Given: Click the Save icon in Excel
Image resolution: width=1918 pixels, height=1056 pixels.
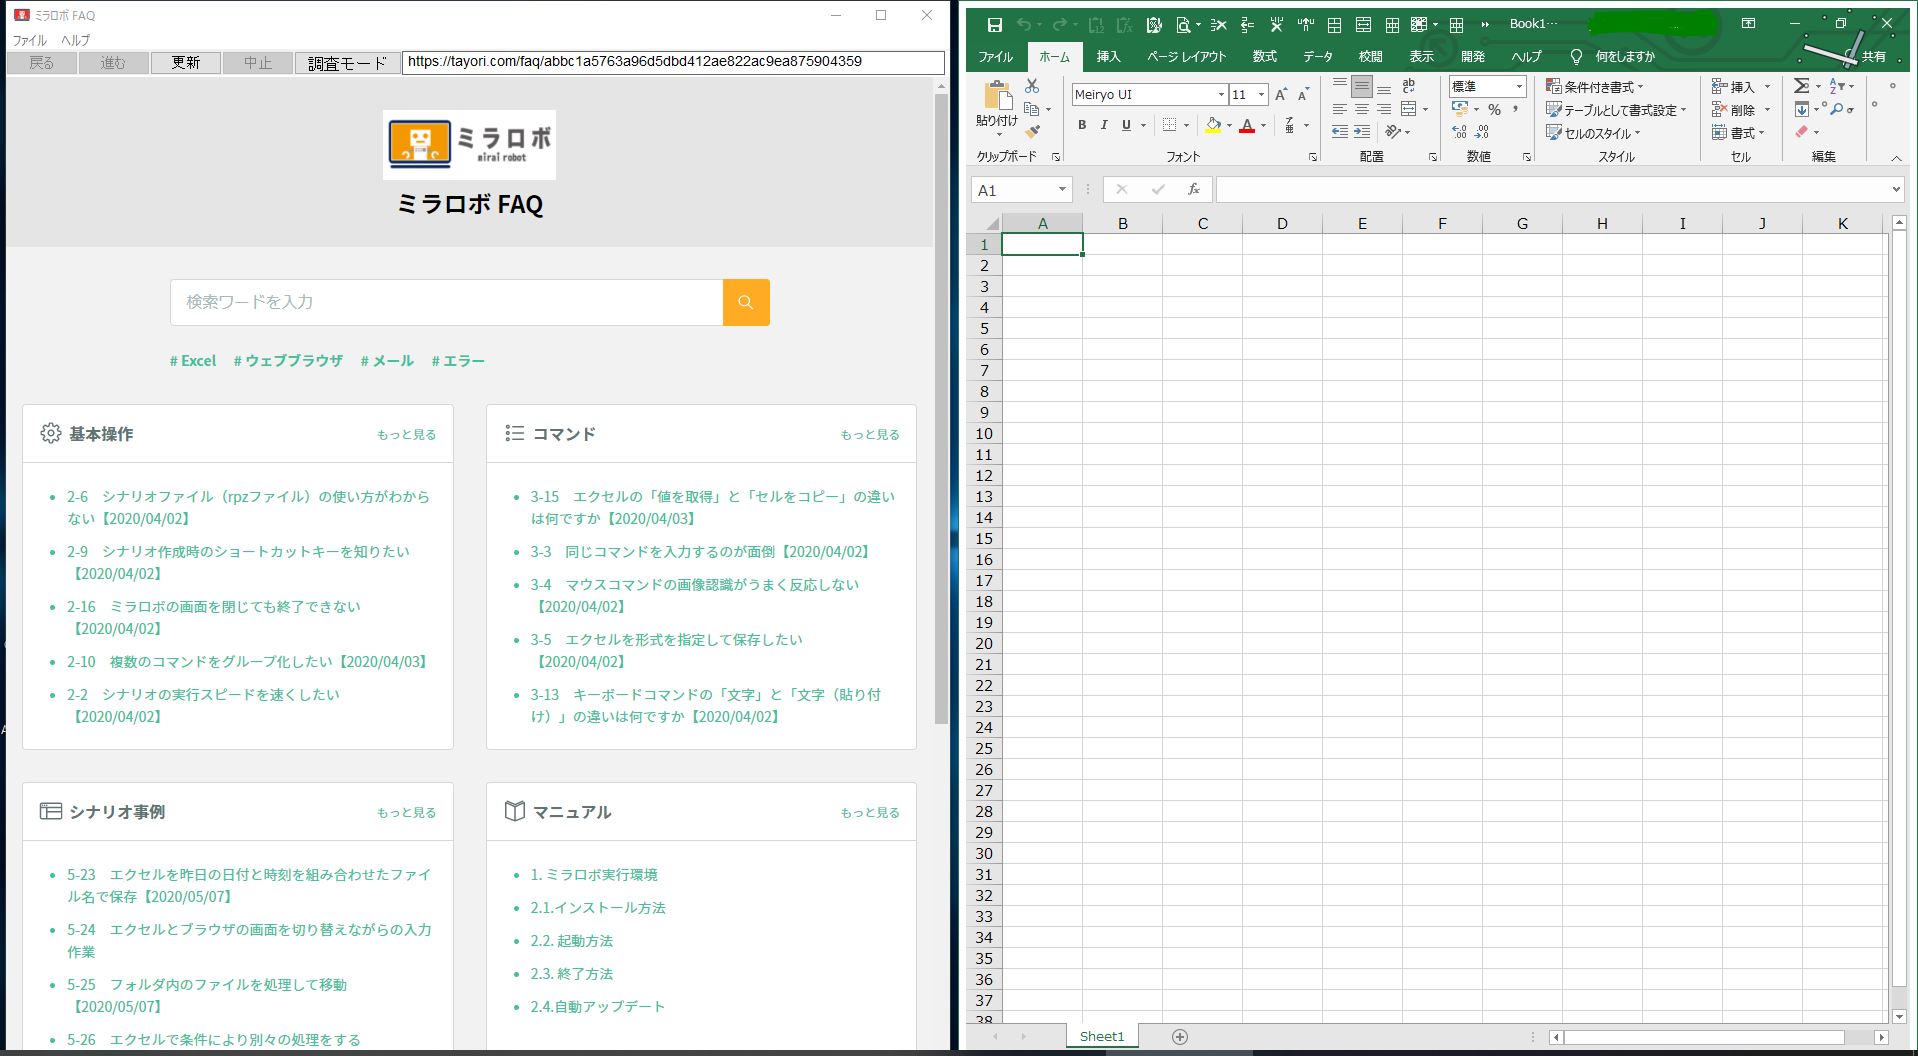Looking at the screenshot, I should click(994, 25).
